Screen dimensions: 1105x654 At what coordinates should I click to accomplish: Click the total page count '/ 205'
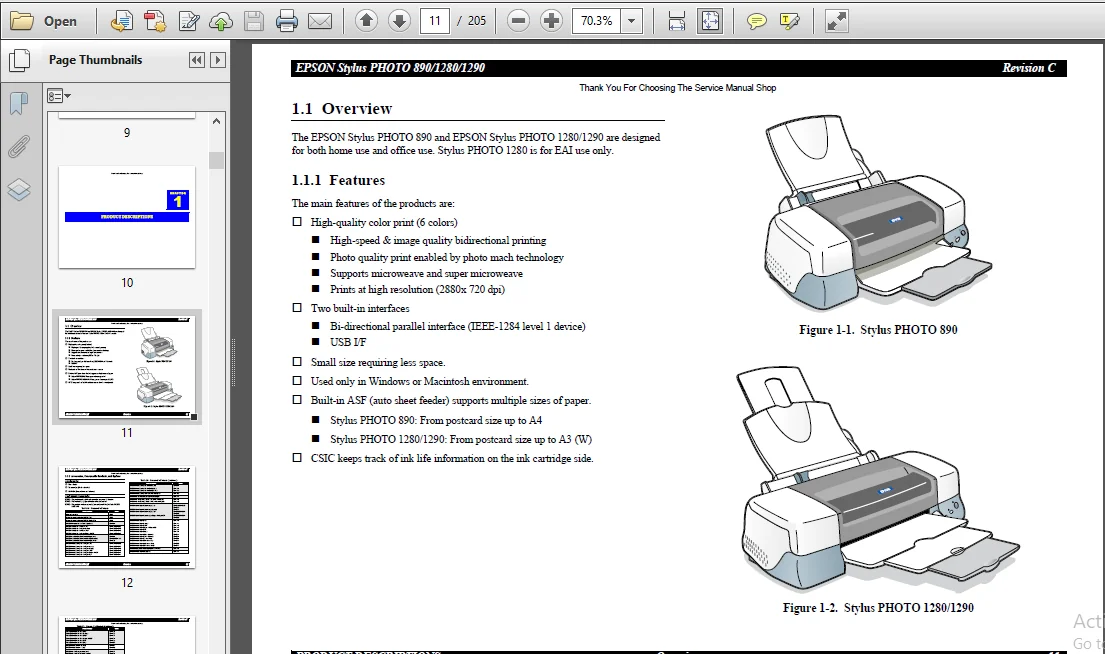472,21
